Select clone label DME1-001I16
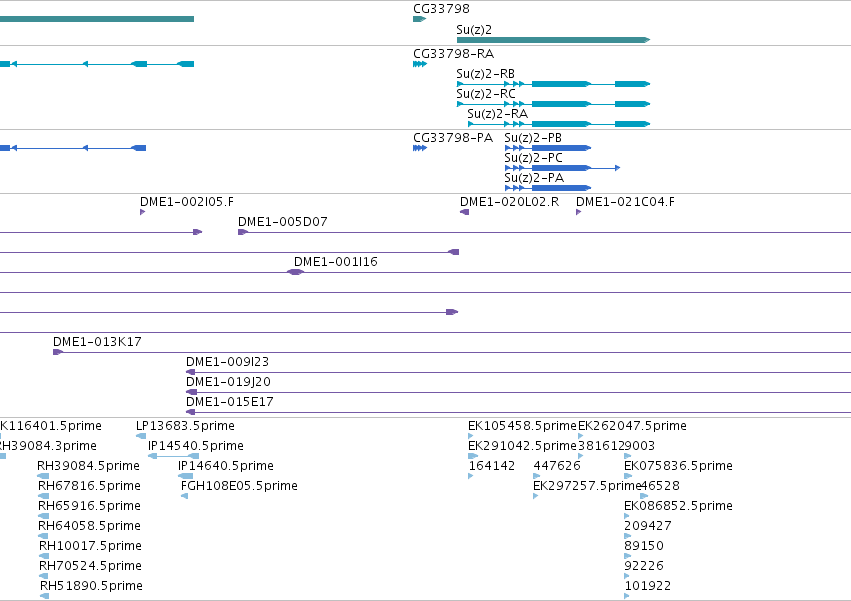Screen dimensions: 851x601 pos(336,262)
